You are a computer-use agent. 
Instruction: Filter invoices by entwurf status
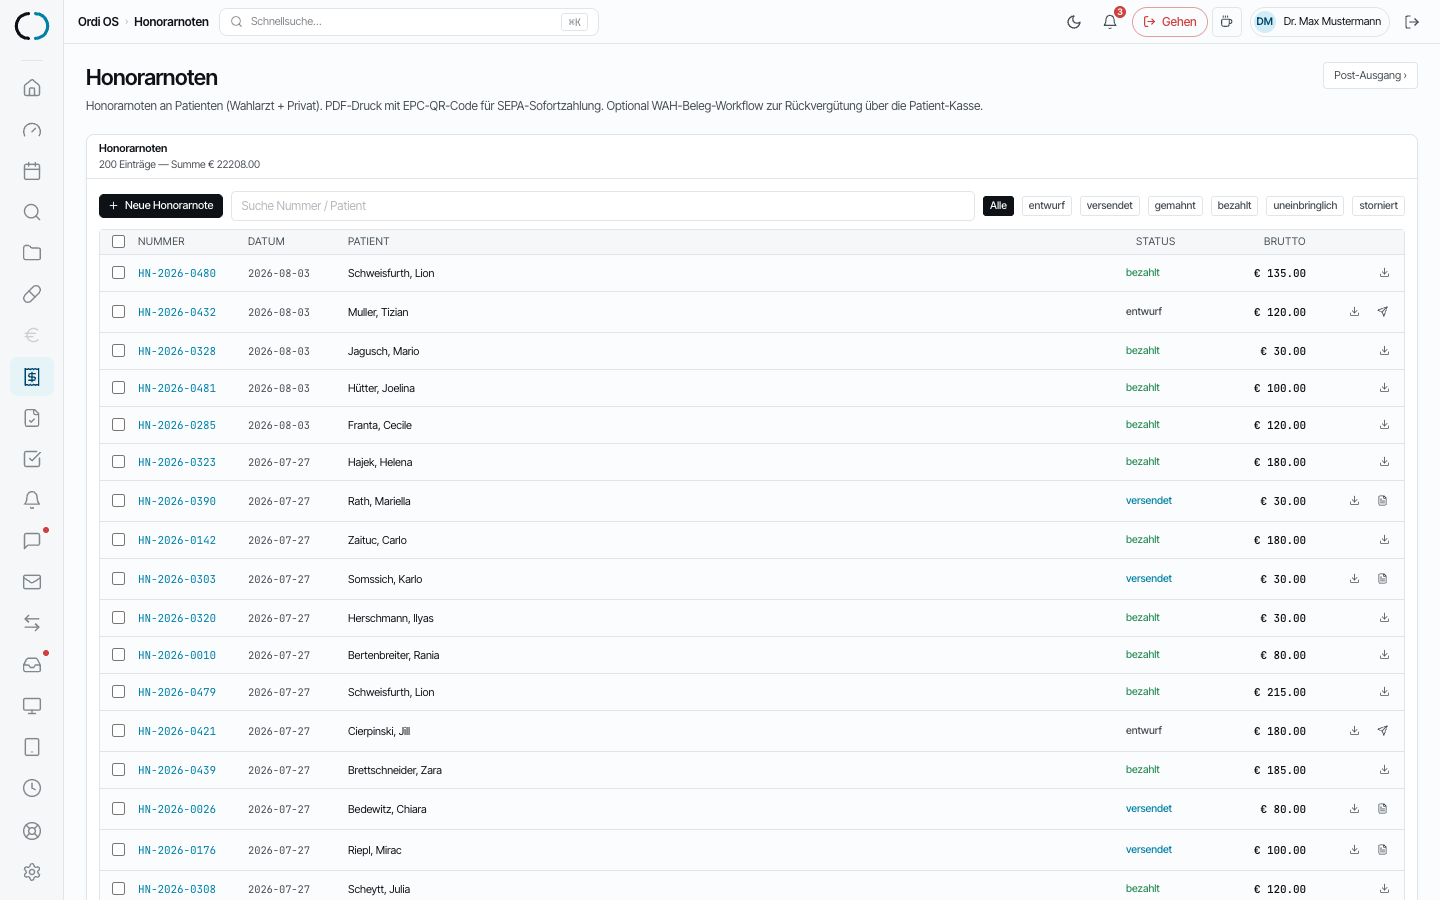click(1047, 206)
